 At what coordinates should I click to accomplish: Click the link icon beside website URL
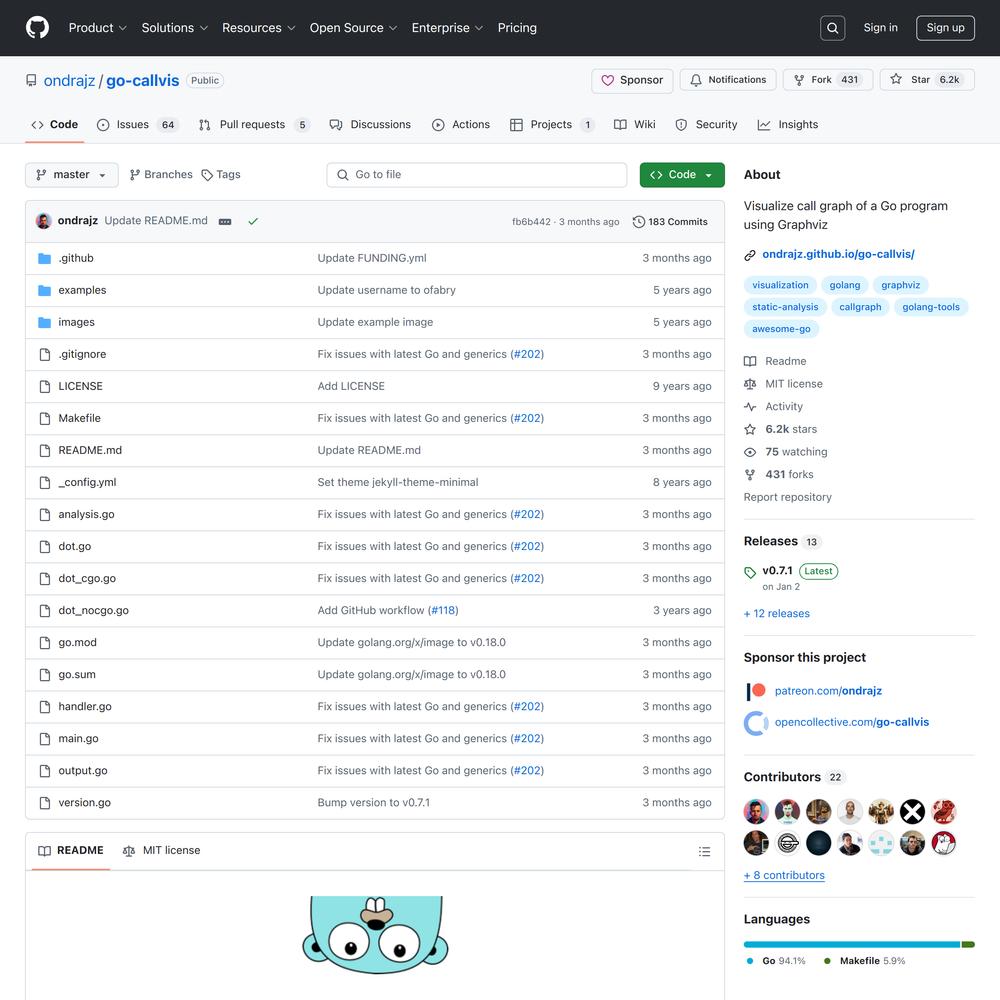pos(750,255)
